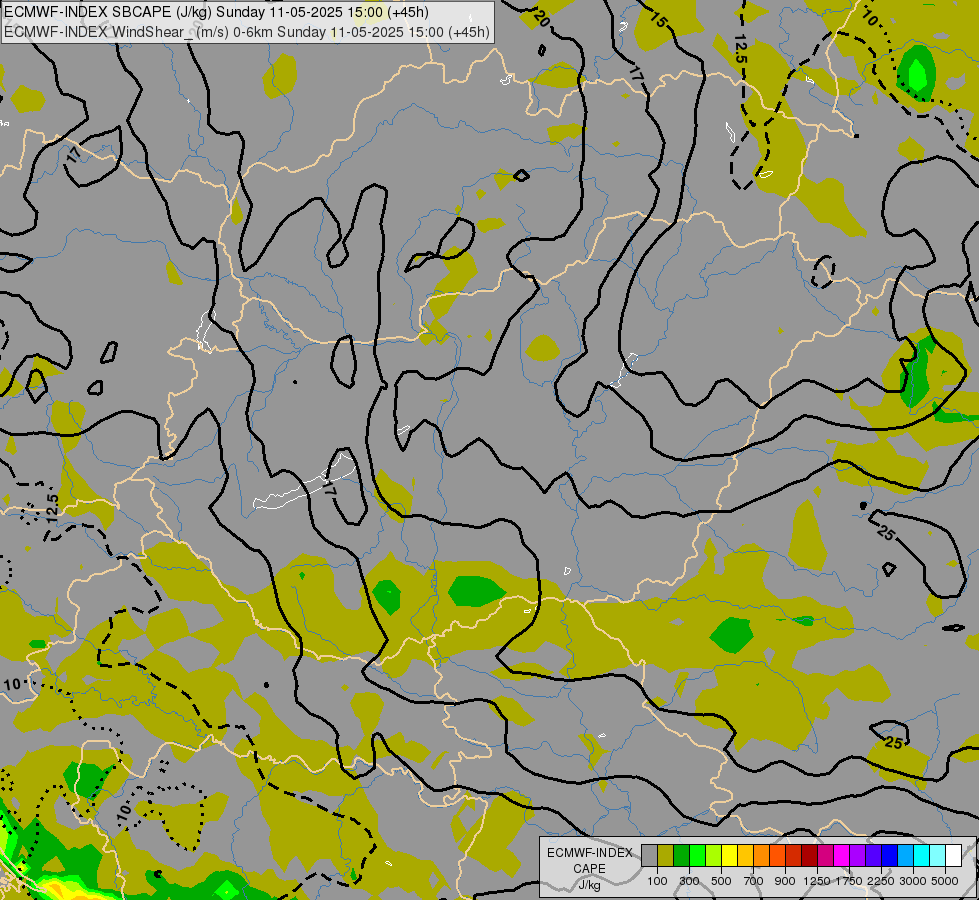Click the legend value 5000
This screenshot has height=900, width=979.
point(945,881)
